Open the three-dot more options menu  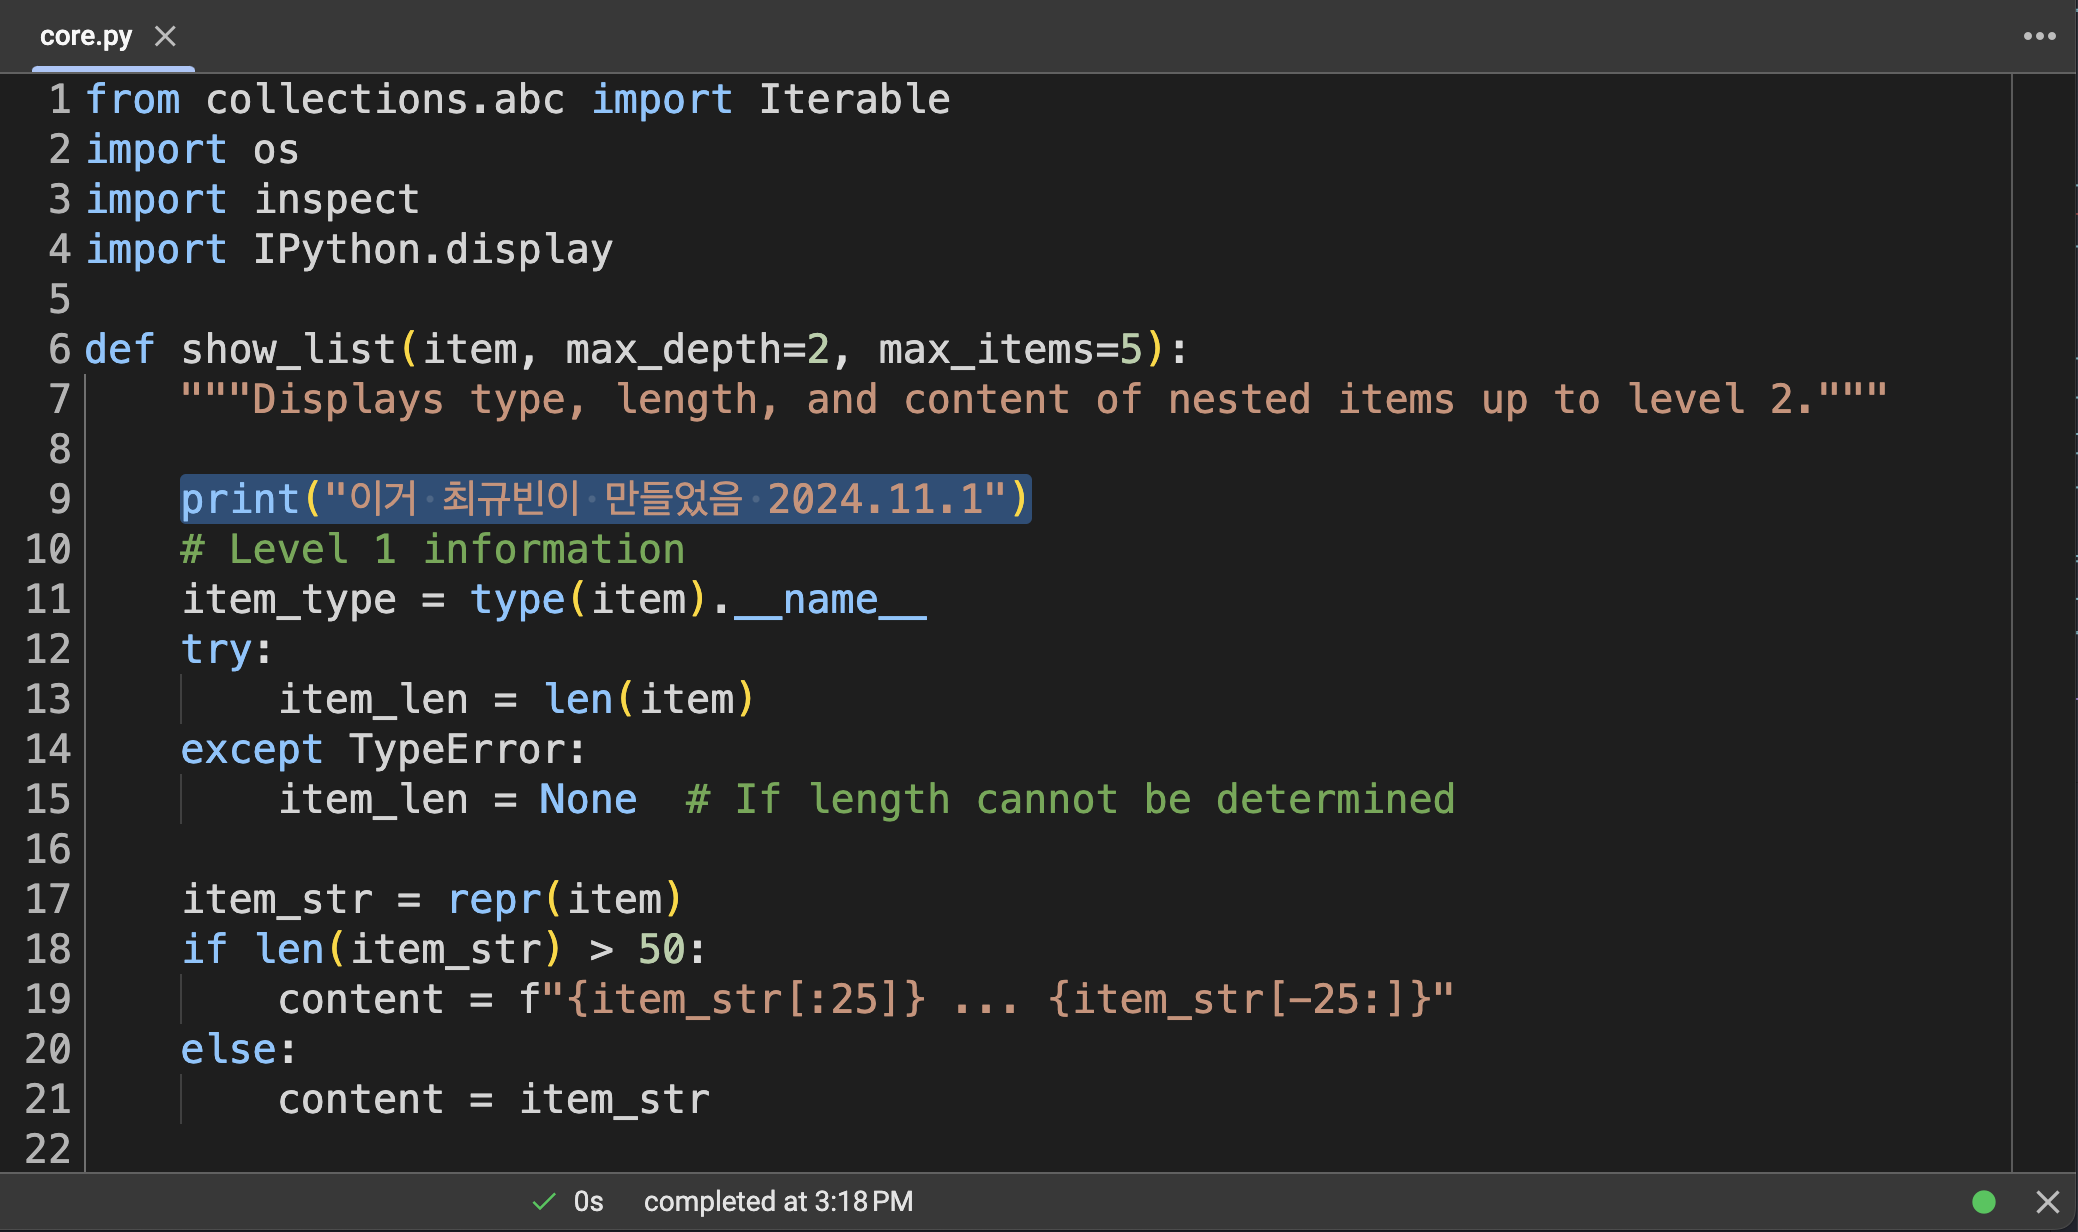(2039, 36)
